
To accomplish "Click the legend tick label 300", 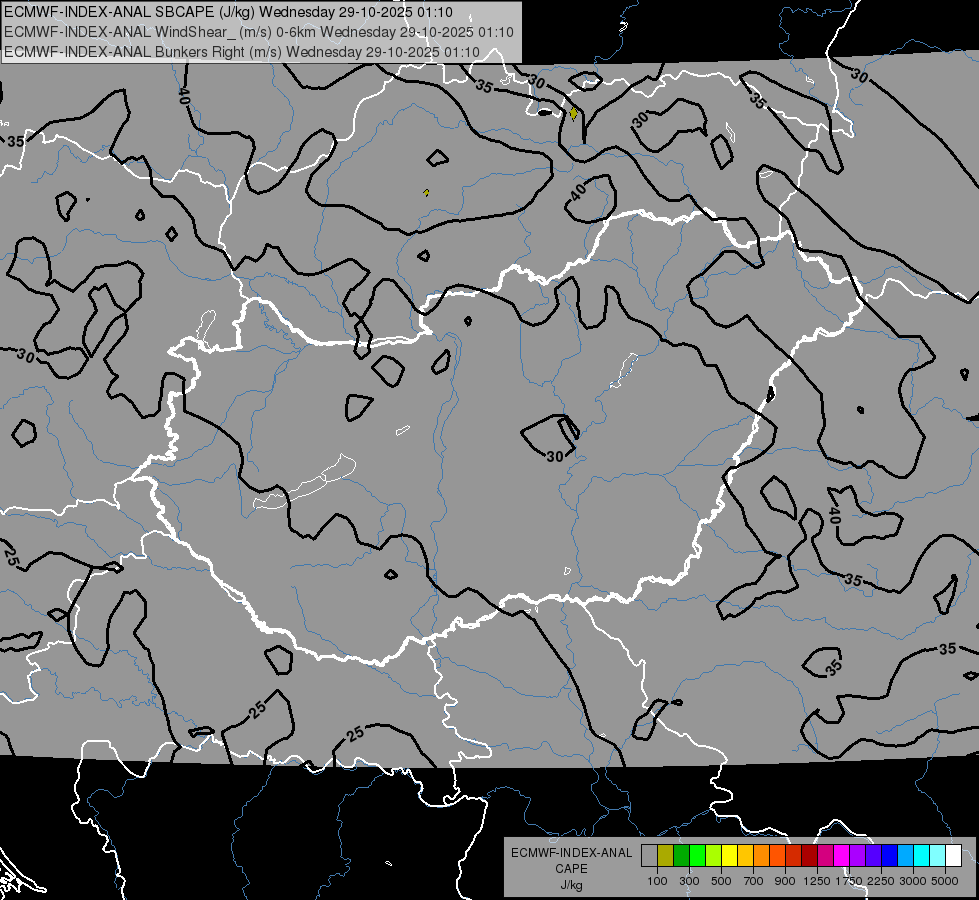I will click(689, 881).
